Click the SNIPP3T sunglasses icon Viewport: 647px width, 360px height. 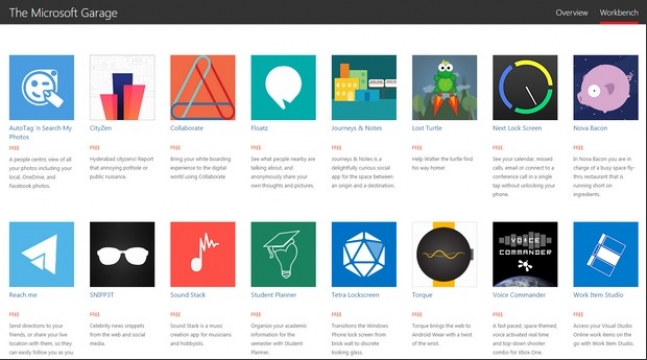point(122,254)
